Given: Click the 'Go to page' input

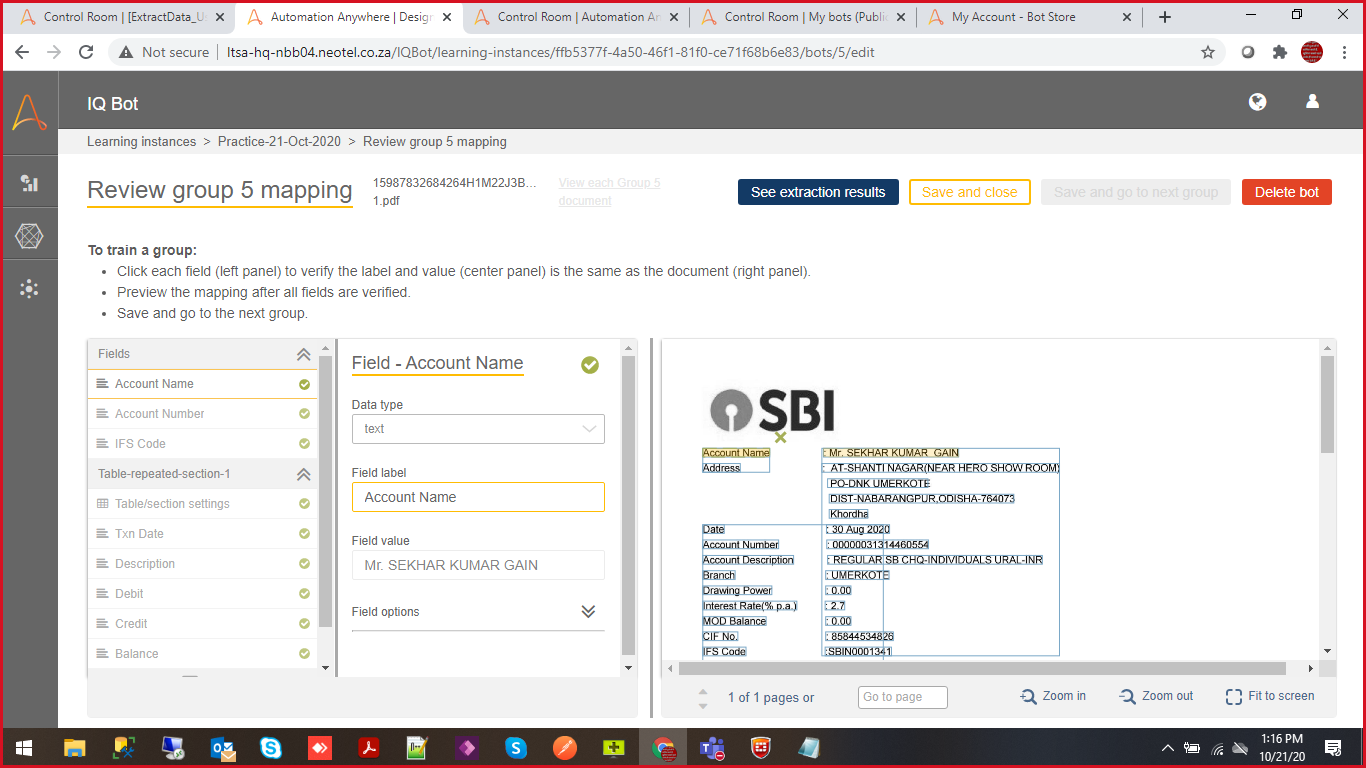Looking at the screenshot, I should point(902,697).
